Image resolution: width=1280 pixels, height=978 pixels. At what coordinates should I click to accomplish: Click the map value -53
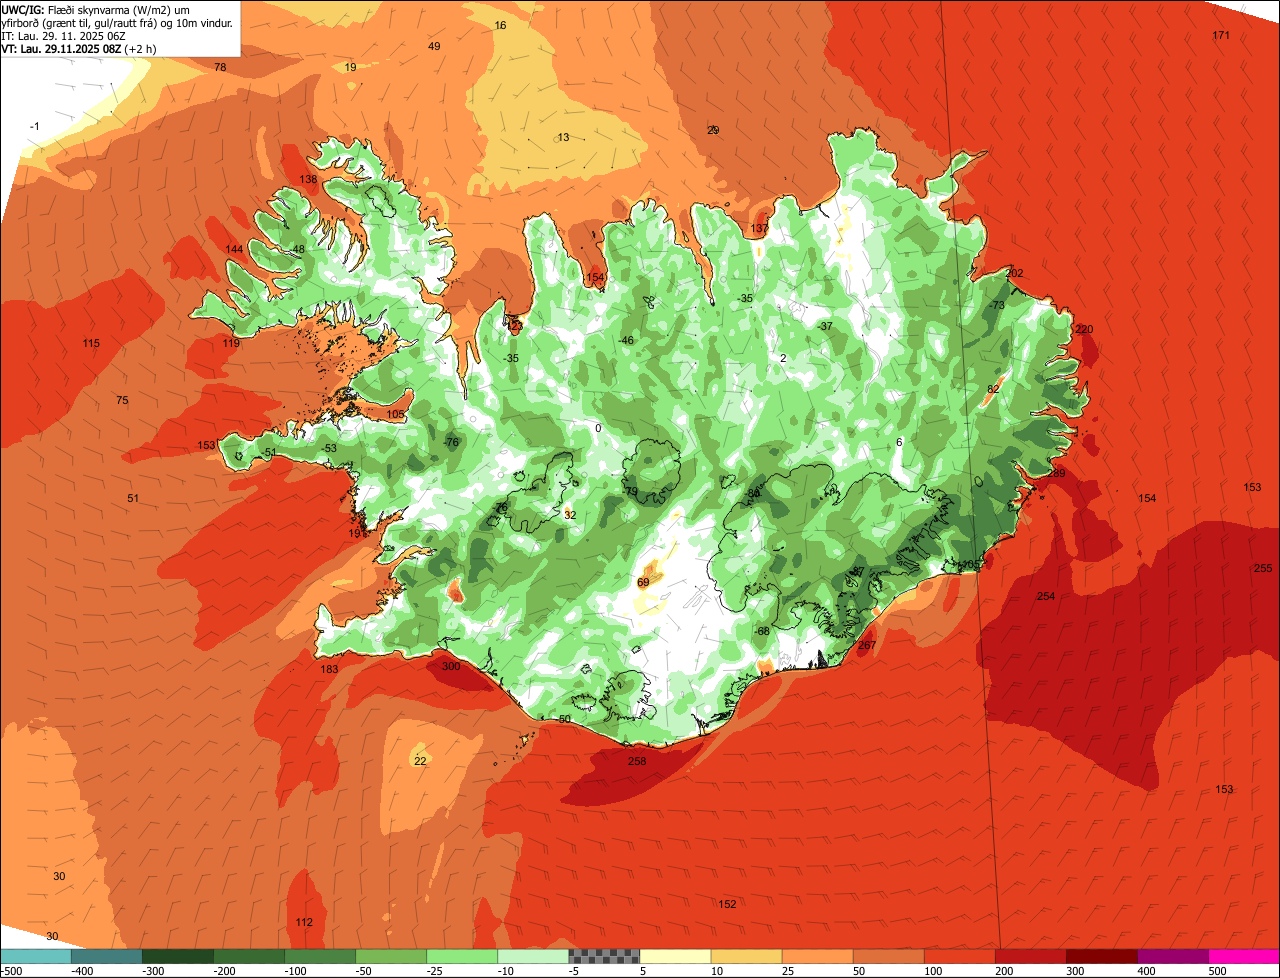tap(329, 448)
